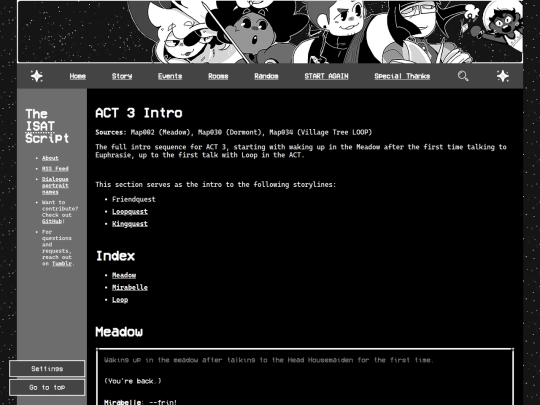The height and width of the screenshot is (405, 540).
Task: Click the Meadow section heading
Action: click(119, 332)
